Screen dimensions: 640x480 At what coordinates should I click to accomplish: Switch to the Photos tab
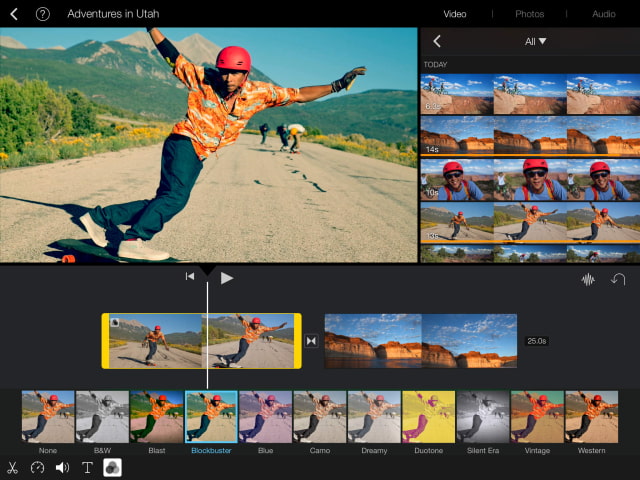(x=529, y=14)
